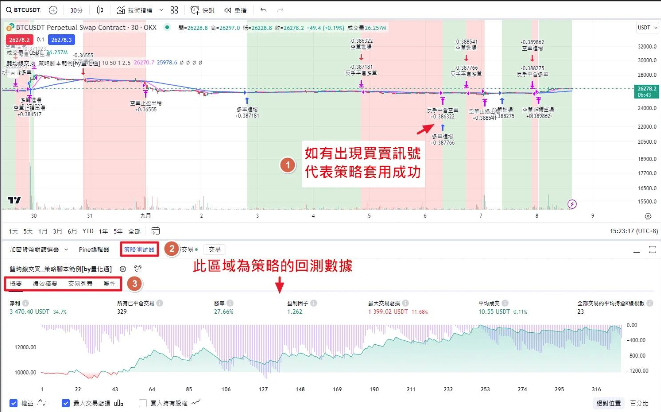Maximize the bottom panel
Image resolution: width=661 pixels, height=412 pixels.
point(652,250)
